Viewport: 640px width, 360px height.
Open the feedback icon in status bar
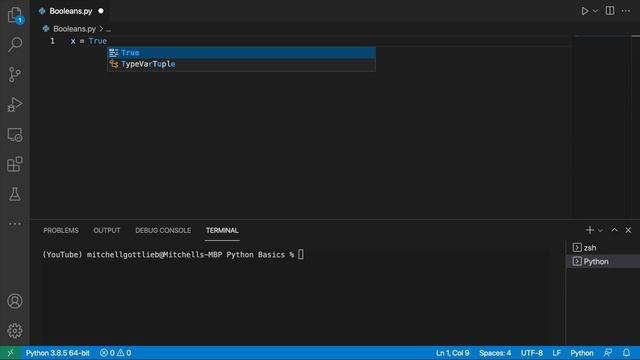pos(608,353)
